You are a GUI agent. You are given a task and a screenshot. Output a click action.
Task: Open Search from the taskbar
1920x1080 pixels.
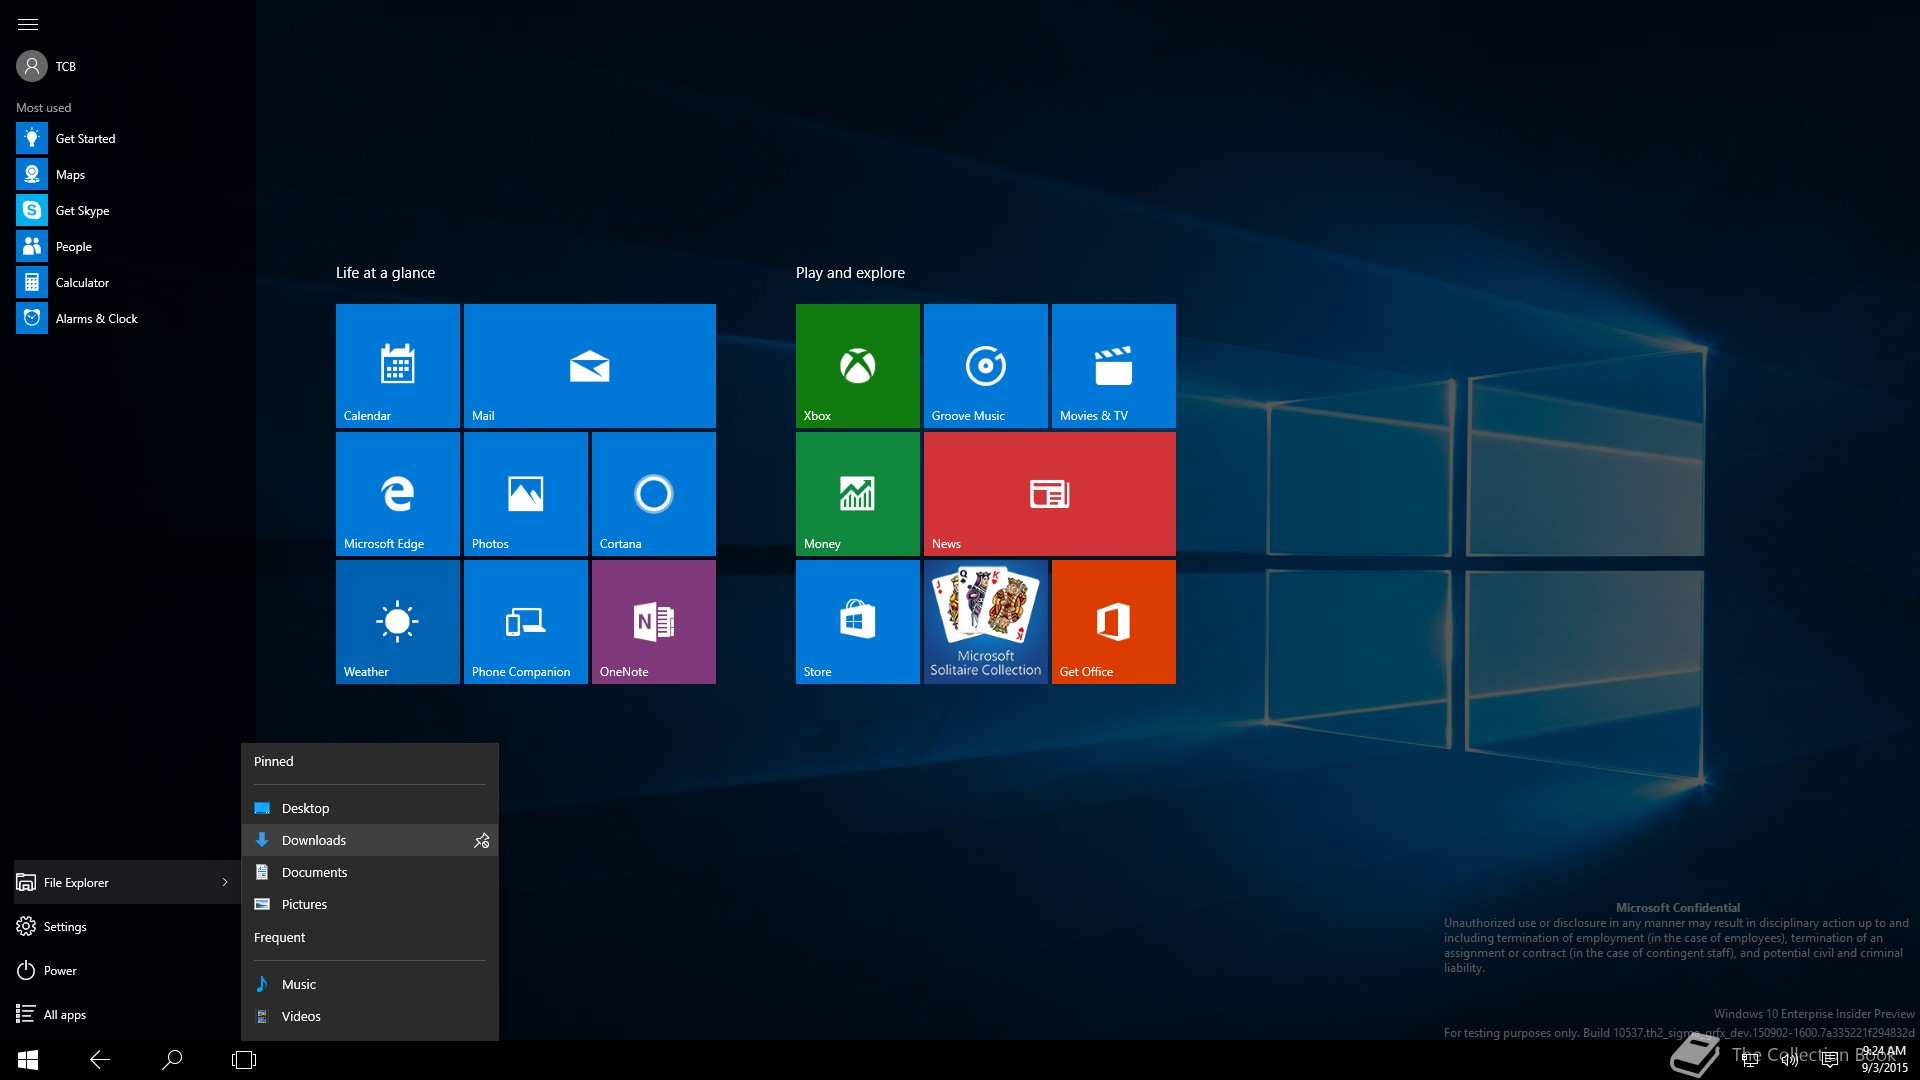pos(172,1060)
